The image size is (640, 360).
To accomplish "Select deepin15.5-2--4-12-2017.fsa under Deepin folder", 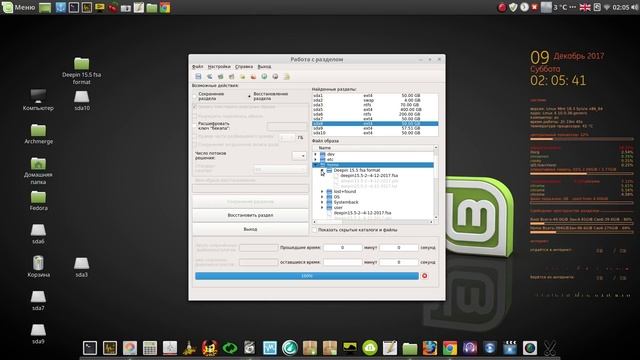I will pyautogui.click(x=369, y=176).
